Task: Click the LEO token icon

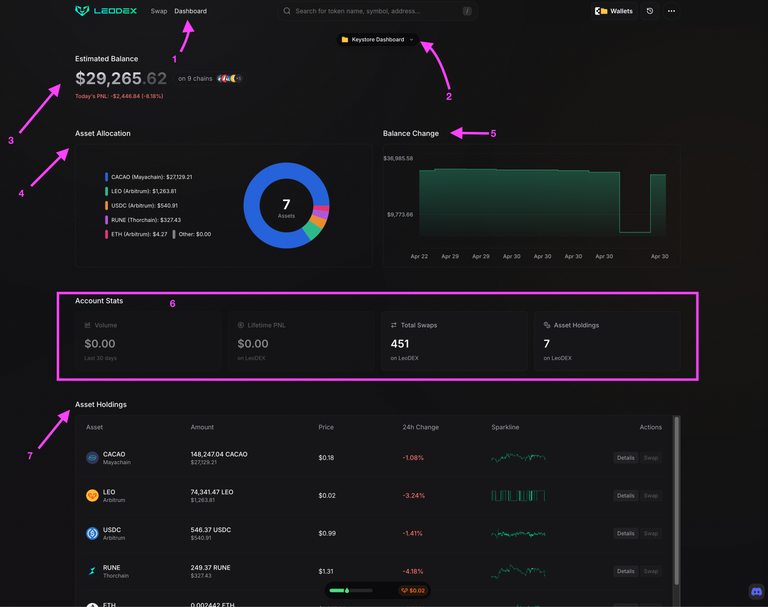Action: (x=92, y=495)
